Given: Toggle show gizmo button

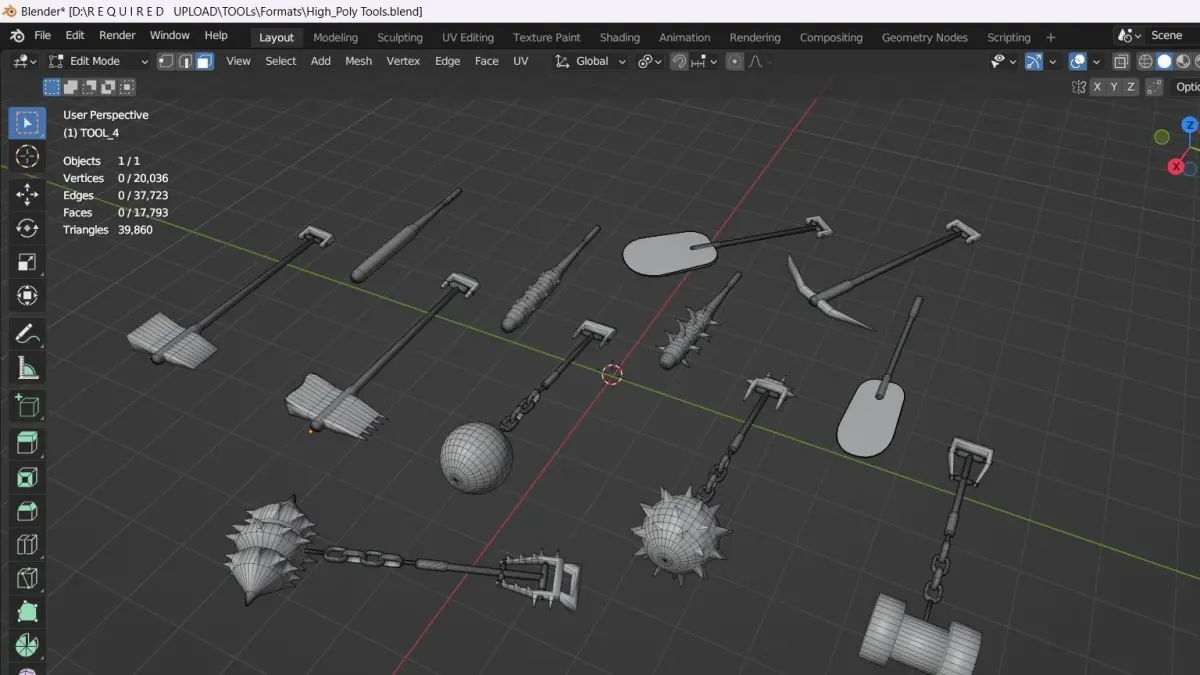Looking at the screenshot, I should (x=1034, y=61).
